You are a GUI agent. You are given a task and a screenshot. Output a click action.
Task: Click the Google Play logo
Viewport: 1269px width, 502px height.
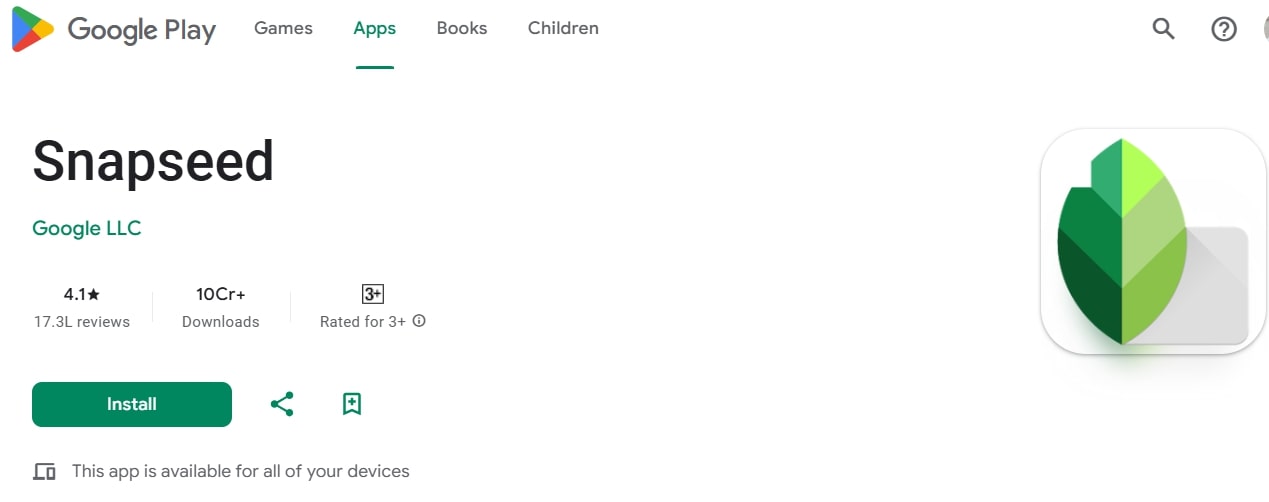[113, 29]
